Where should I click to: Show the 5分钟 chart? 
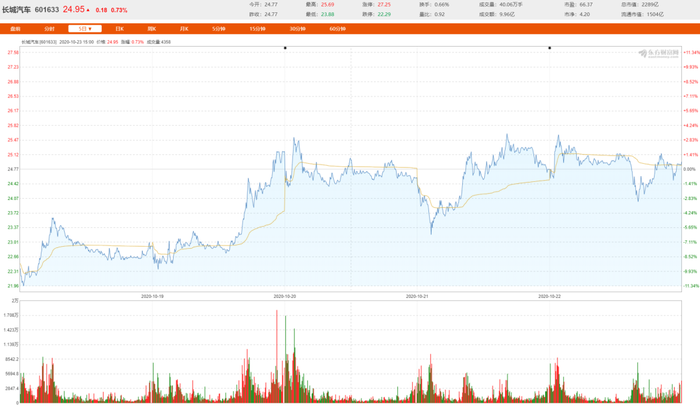coord(218,29)
